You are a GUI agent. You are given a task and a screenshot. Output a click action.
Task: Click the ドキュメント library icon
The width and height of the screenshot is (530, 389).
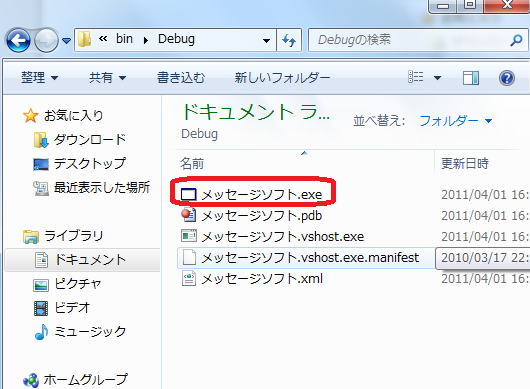(x=41, y=260)
